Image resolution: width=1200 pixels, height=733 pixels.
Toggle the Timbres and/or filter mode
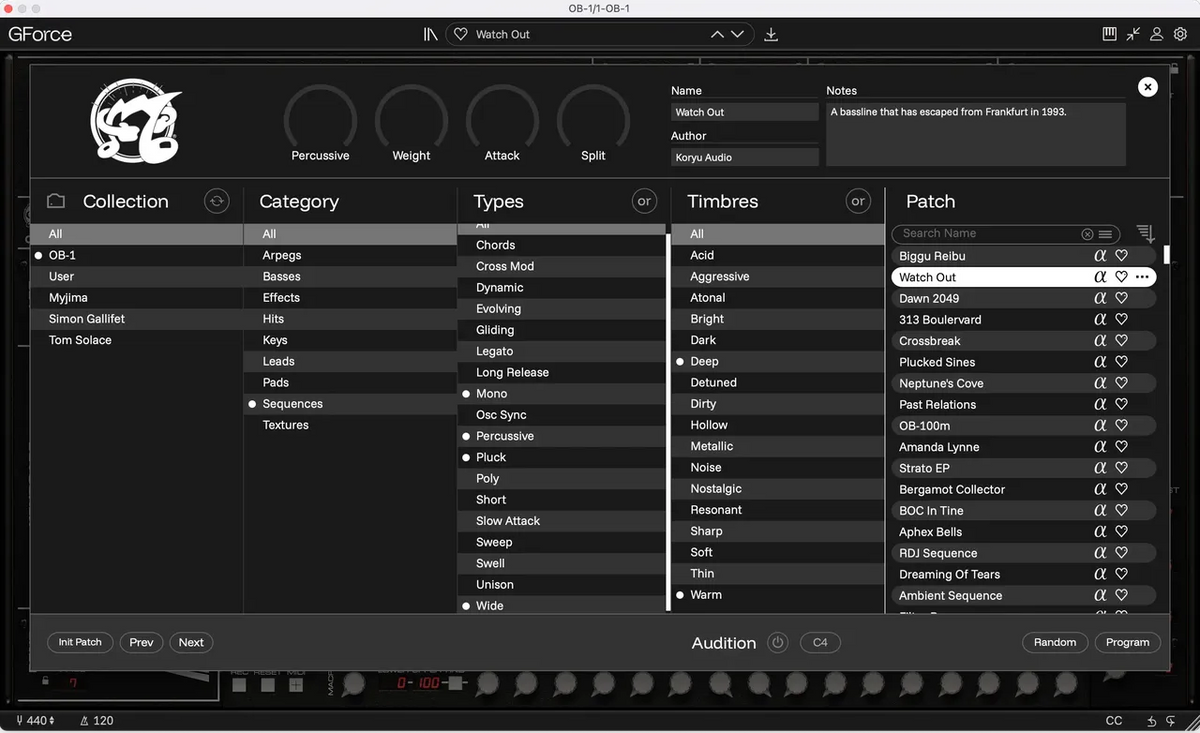pos(858,201)
